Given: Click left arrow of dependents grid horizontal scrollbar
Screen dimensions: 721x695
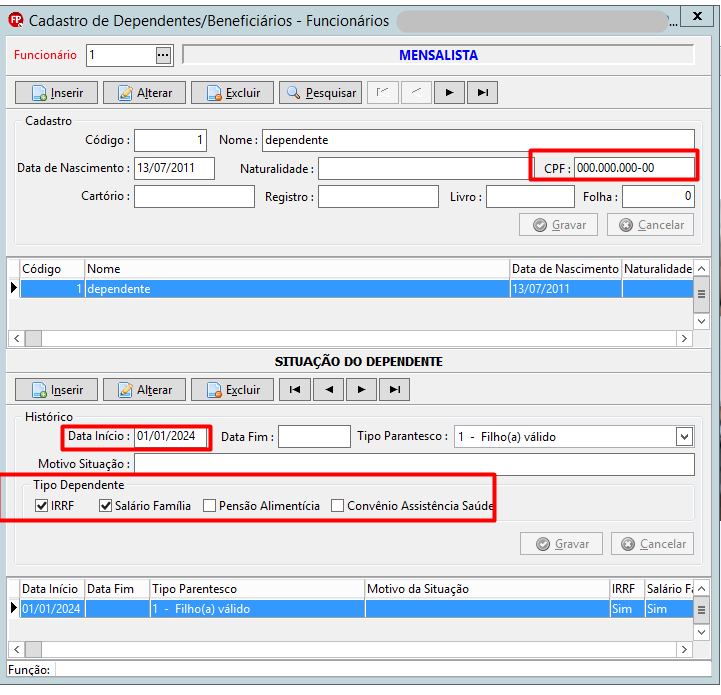Looking at the screenshot, I should coord(17,339).
